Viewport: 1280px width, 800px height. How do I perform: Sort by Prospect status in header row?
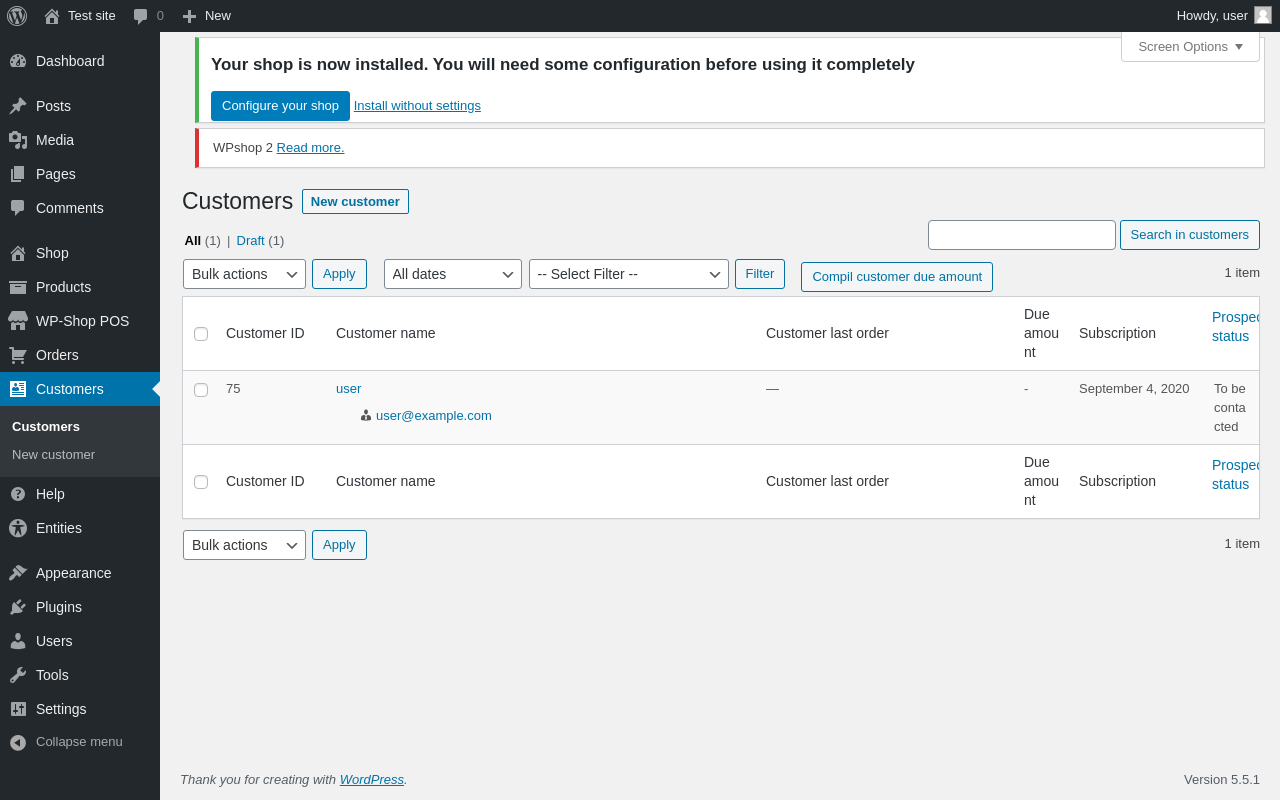point(1235,327)
